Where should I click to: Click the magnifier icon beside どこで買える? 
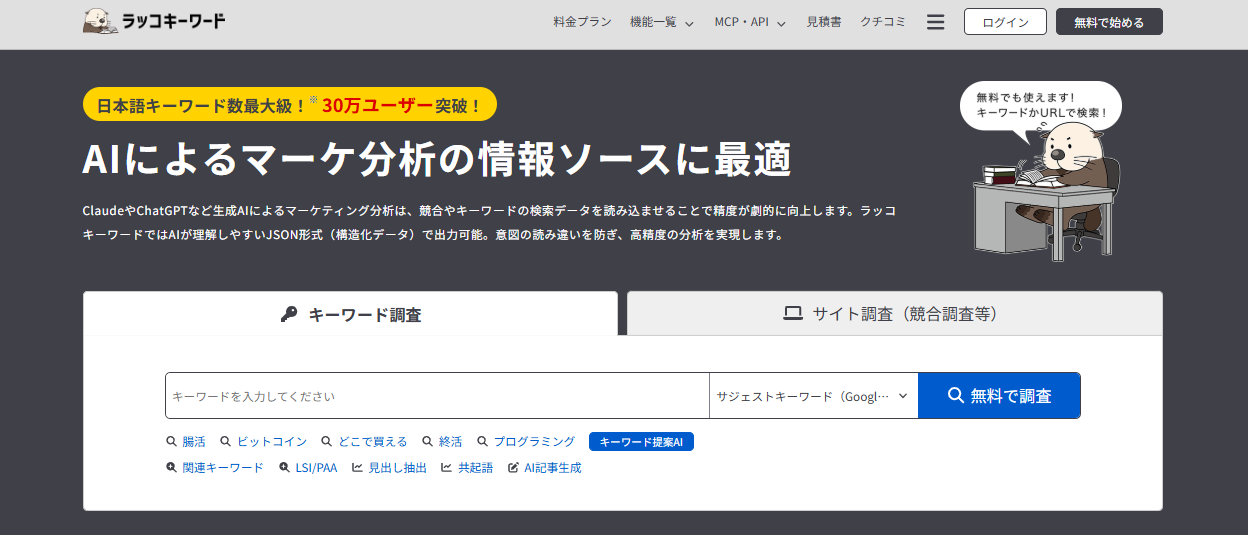click(327, 441)
